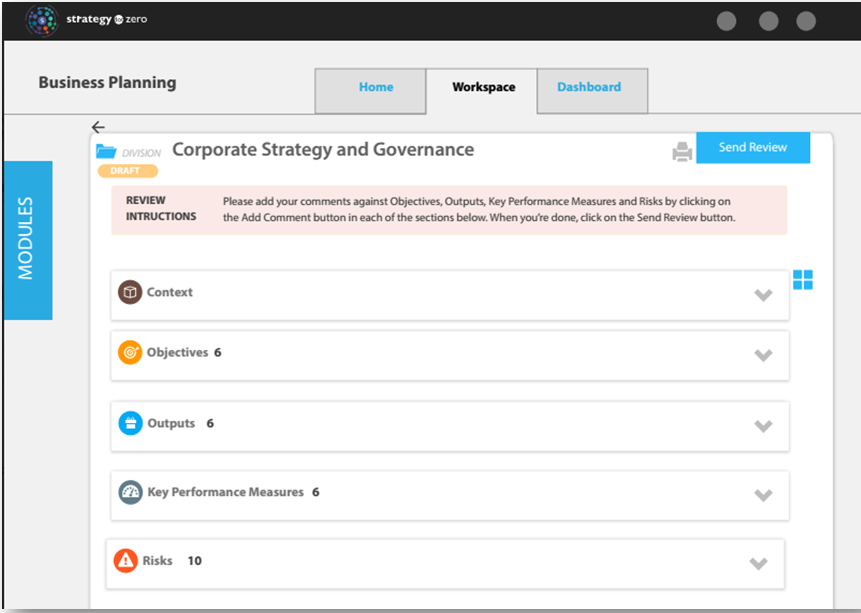Click the brown Context cube icon
The image size is (861, 613).
coord(130,292)
